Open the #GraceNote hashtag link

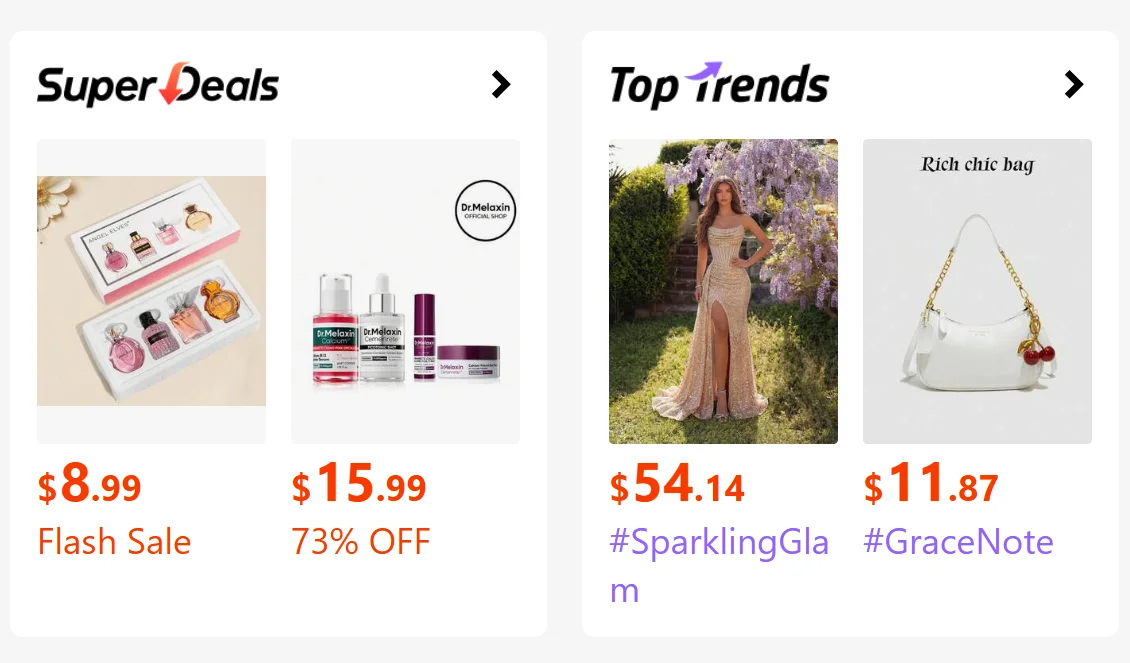point(958,542)
